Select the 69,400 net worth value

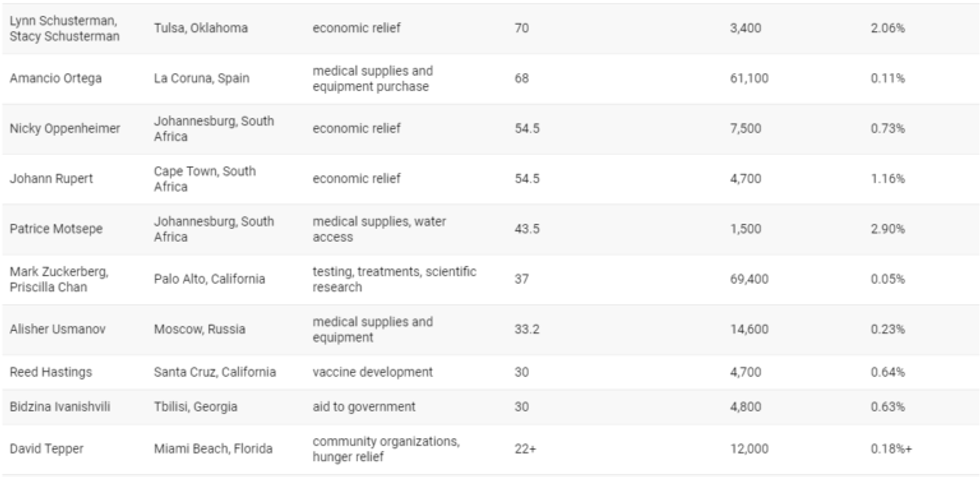pyautogui.click(x=749, y=279)
